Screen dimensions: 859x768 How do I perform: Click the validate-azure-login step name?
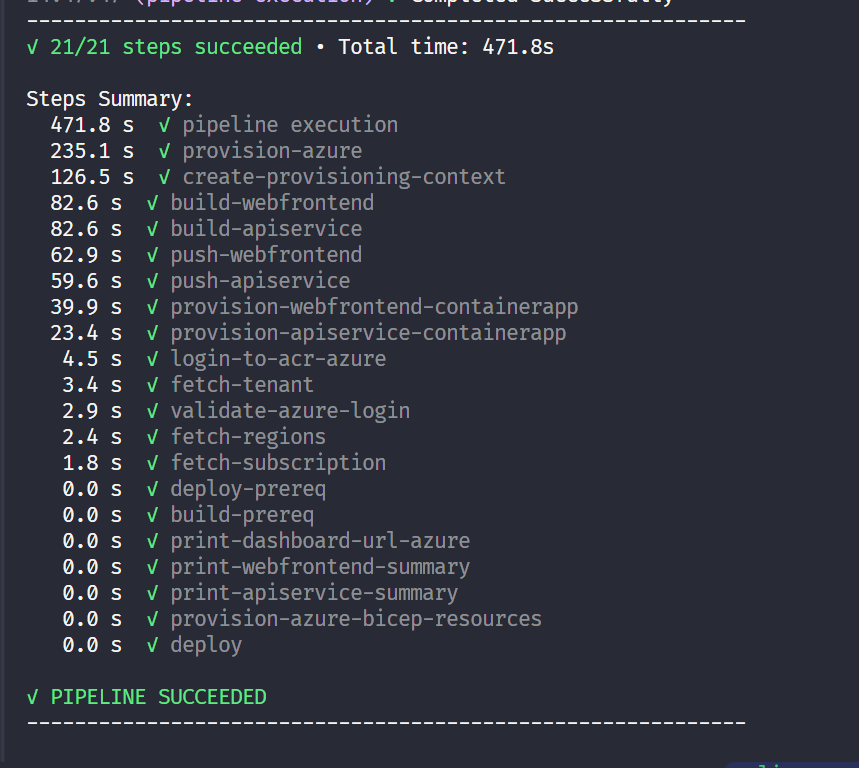pos(290,411)
